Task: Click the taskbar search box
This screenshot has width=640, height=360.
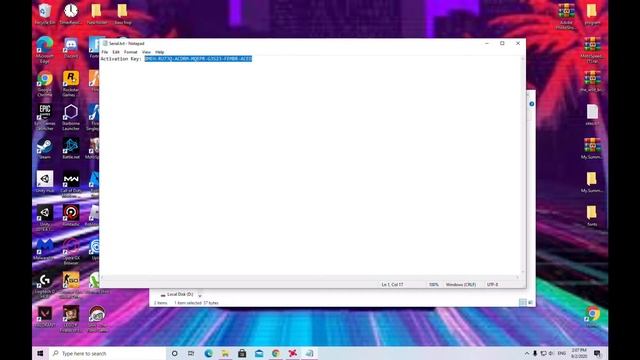Action: [x=108, y=353]
